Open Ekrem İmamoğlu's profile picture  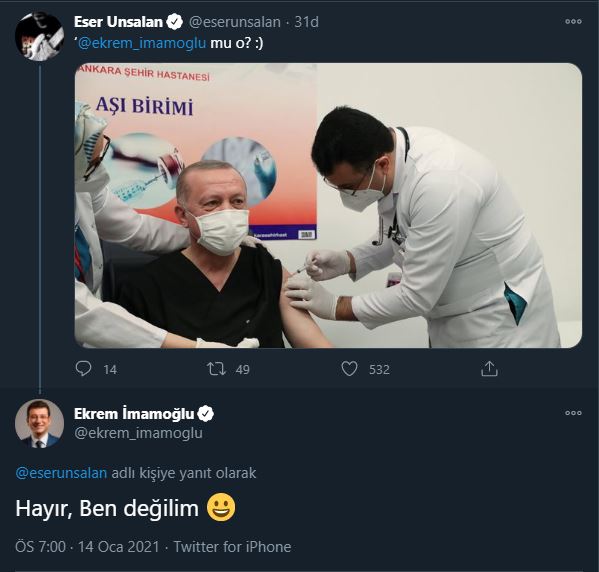tap(39, 423)
